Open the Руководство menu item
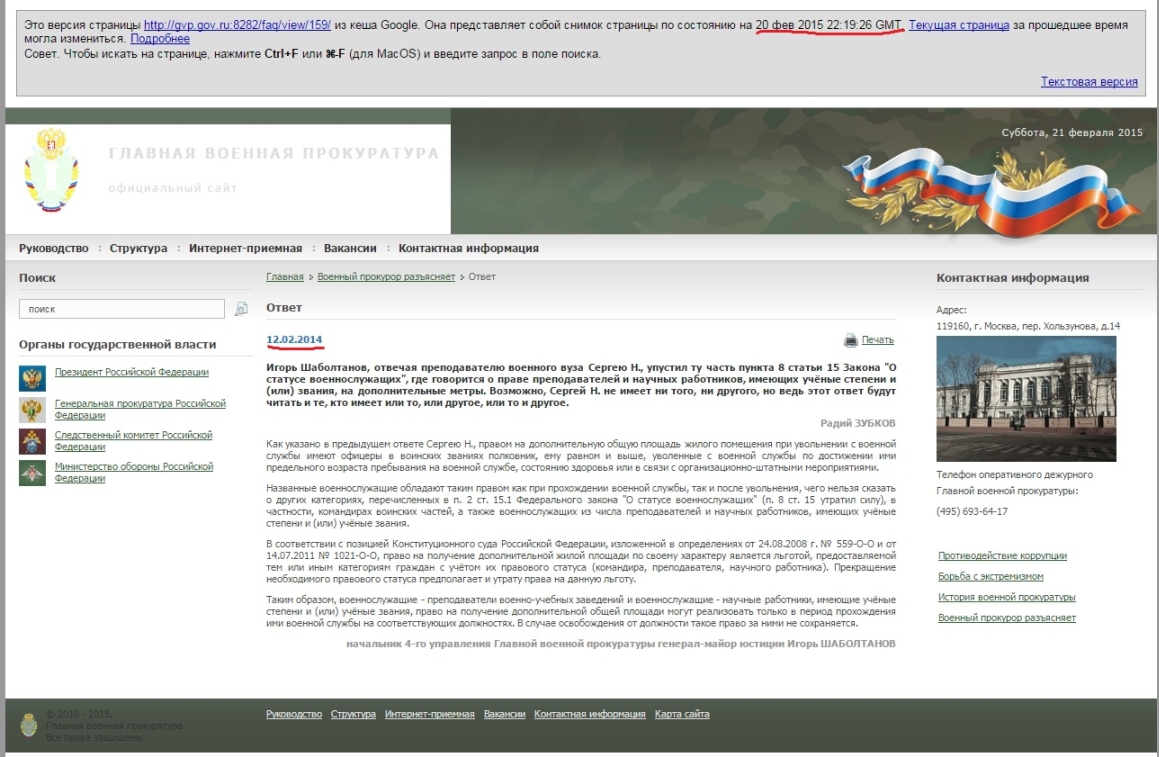Screen dimensions: 1159x757 pyautogui.click(x=54, y=248)
